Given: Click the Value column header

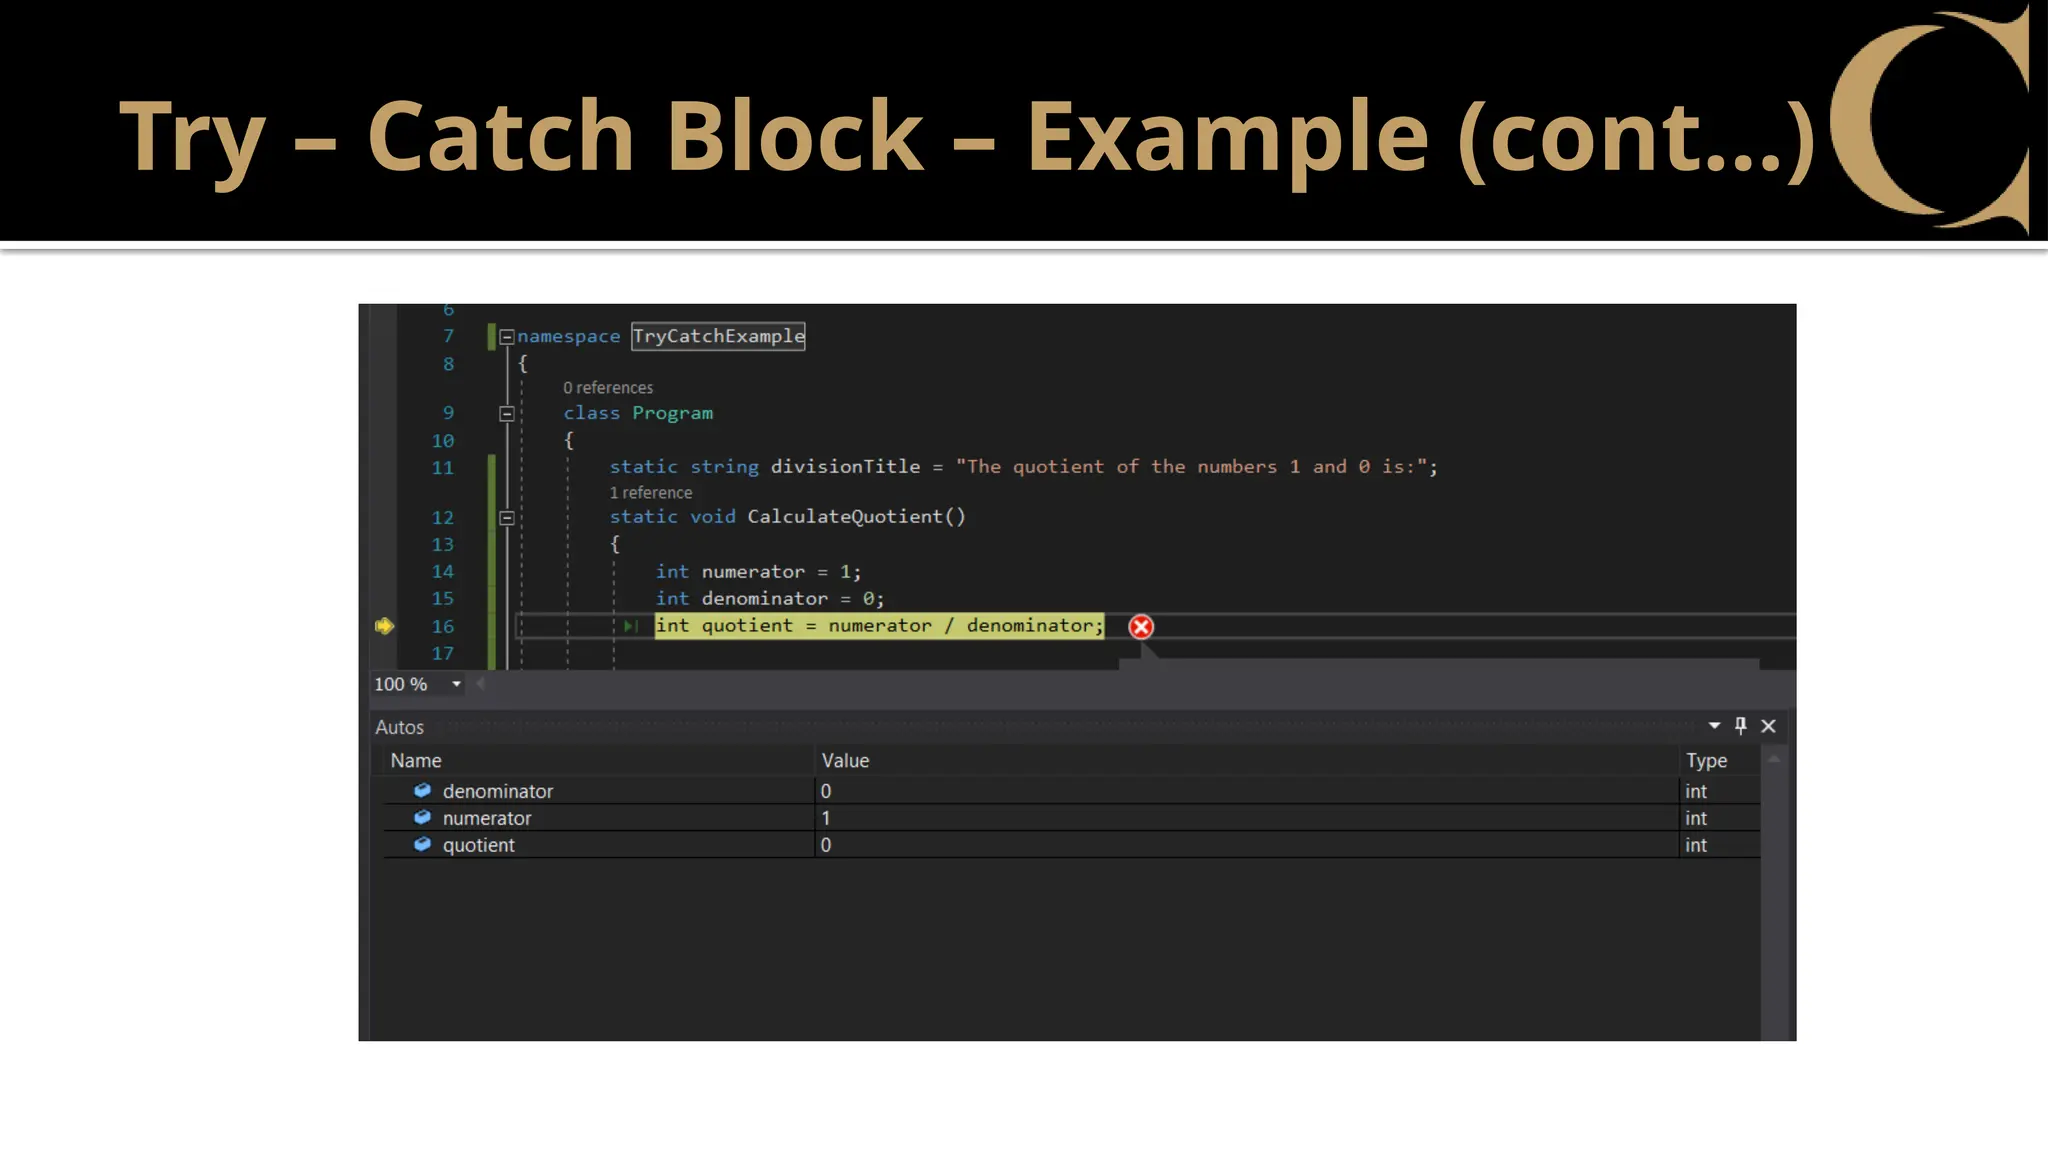Looking at the screenshot, I should click(845, 761).
